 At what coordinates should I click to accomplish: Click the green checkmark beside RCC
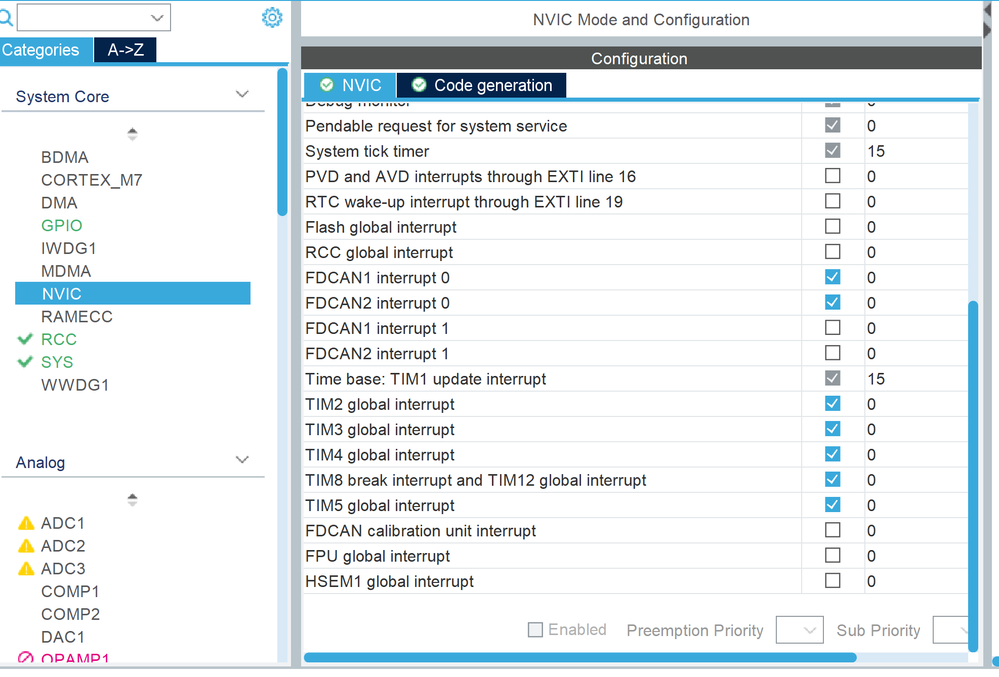[x=26, y=340]
